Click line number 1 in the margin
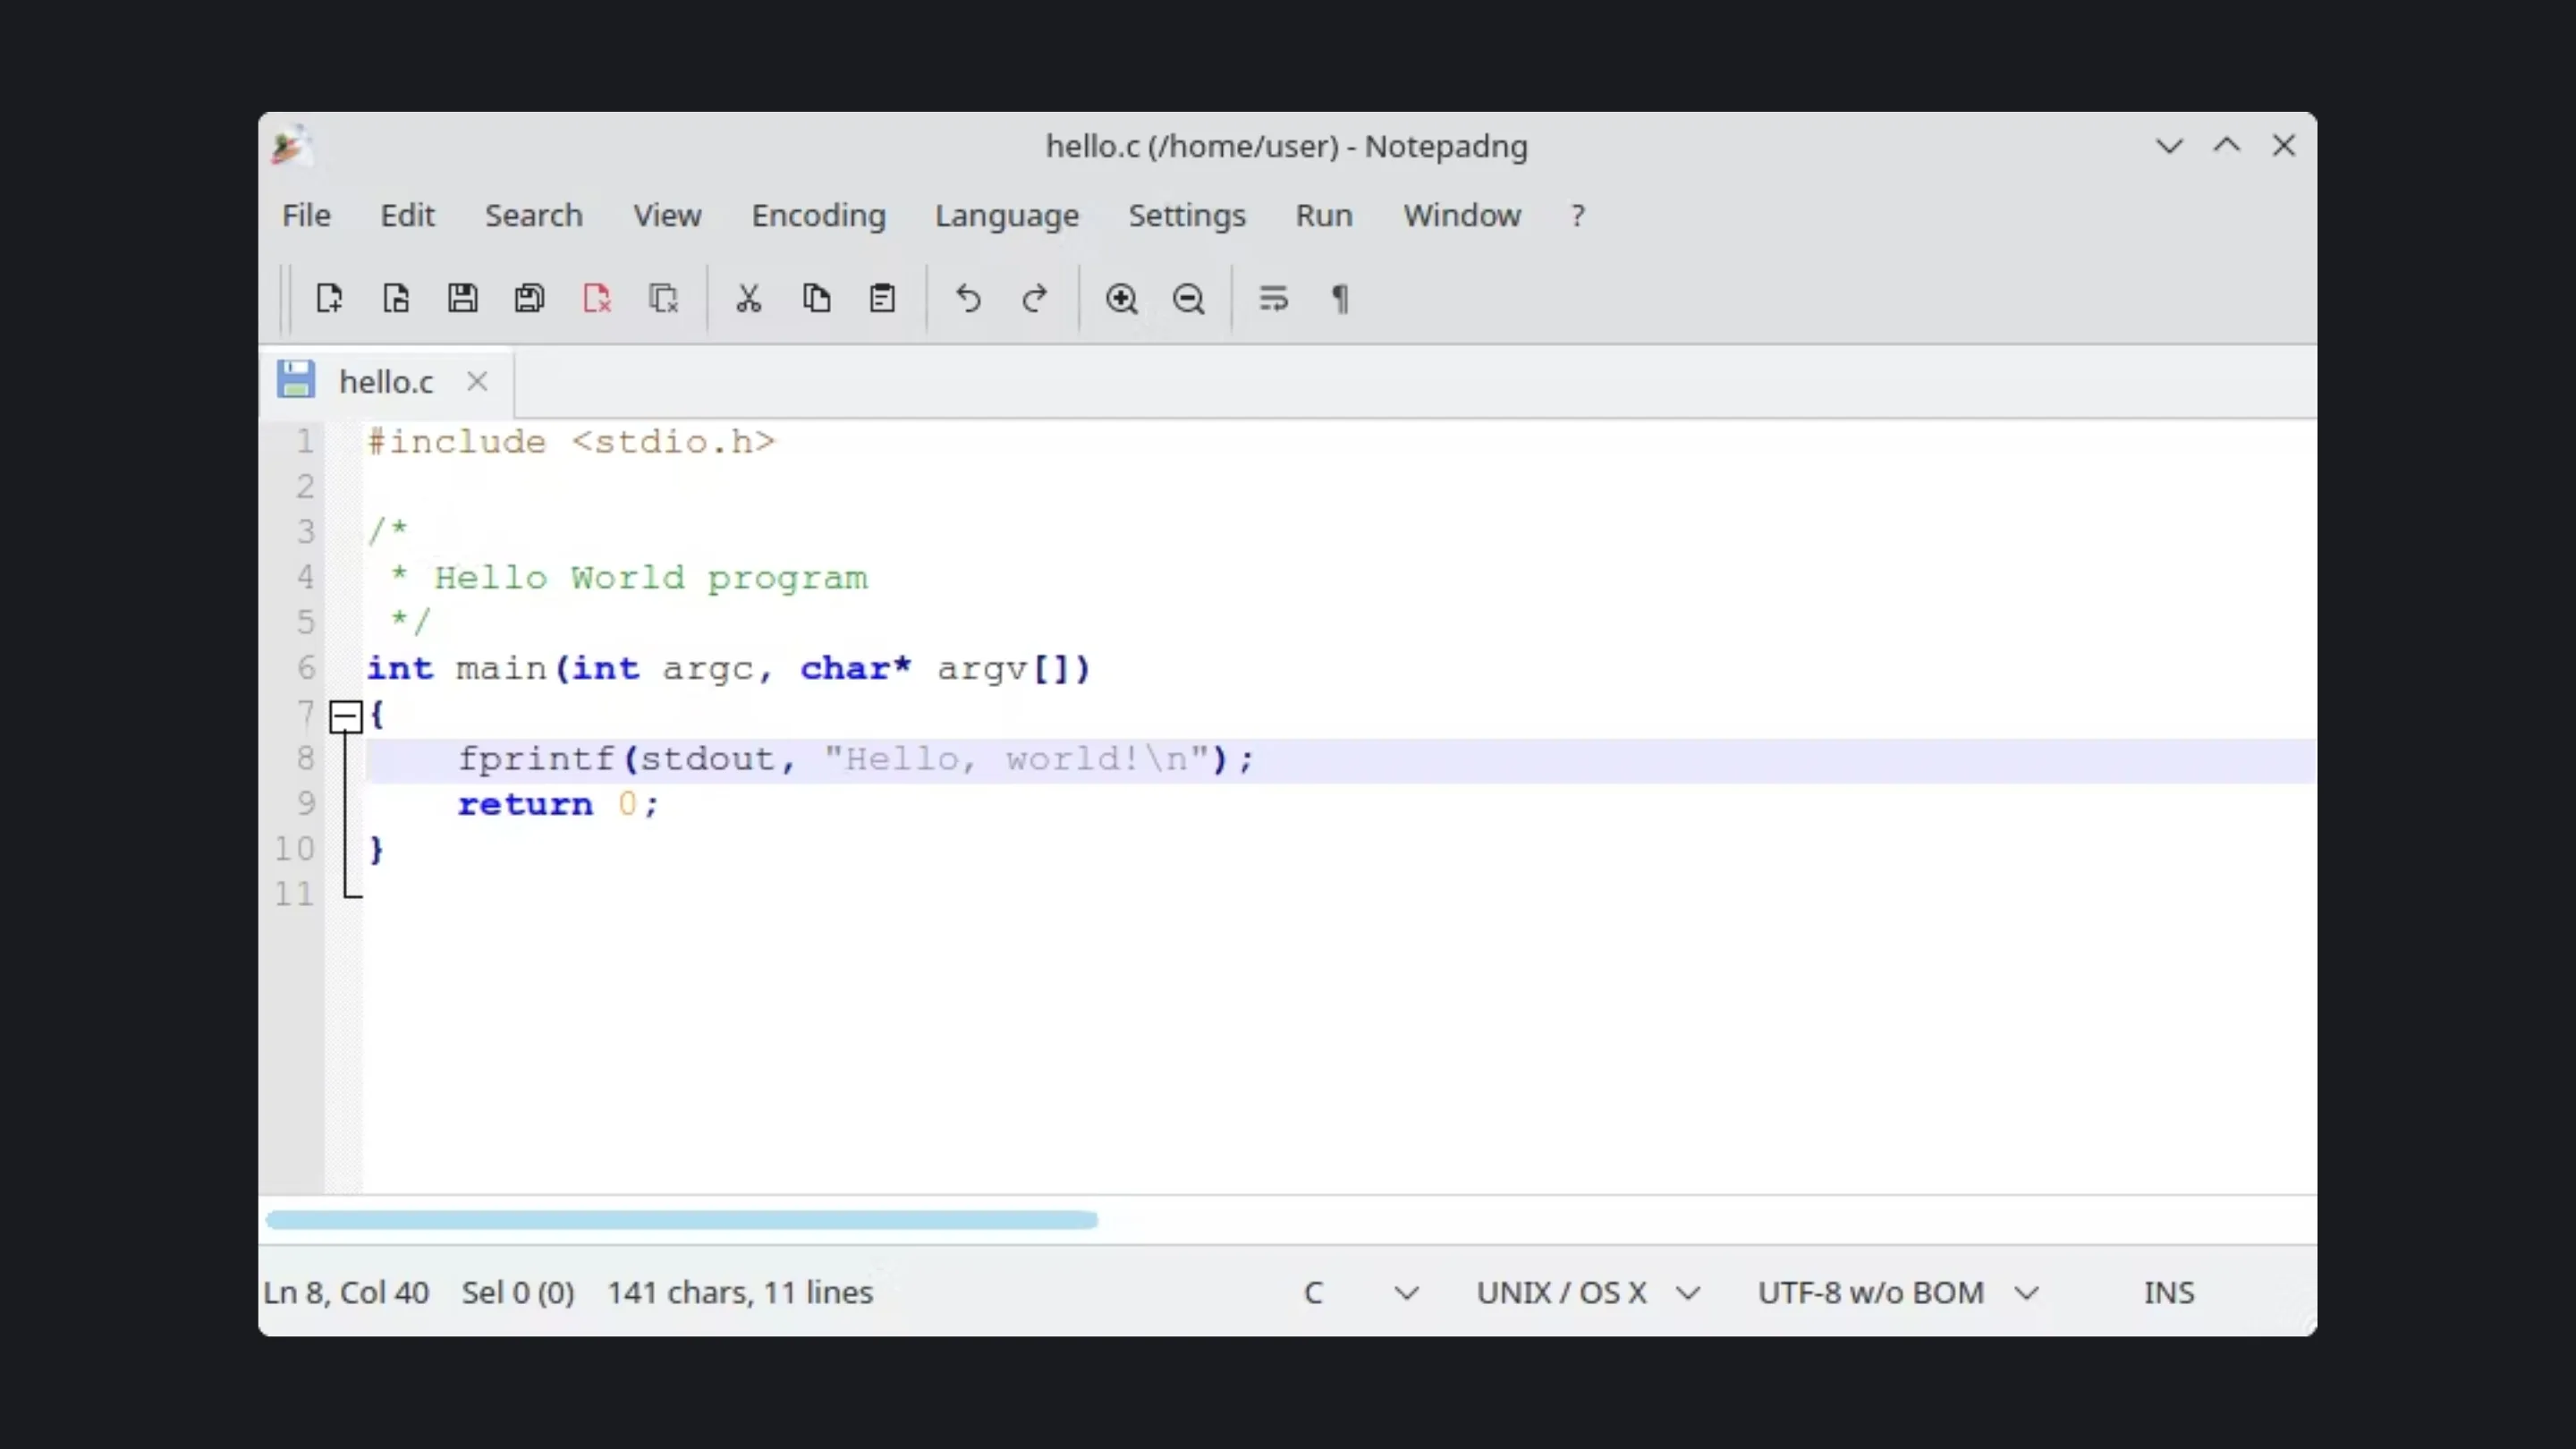Viewport: 2576px width, 1449px height. click(x=305, y=441)
